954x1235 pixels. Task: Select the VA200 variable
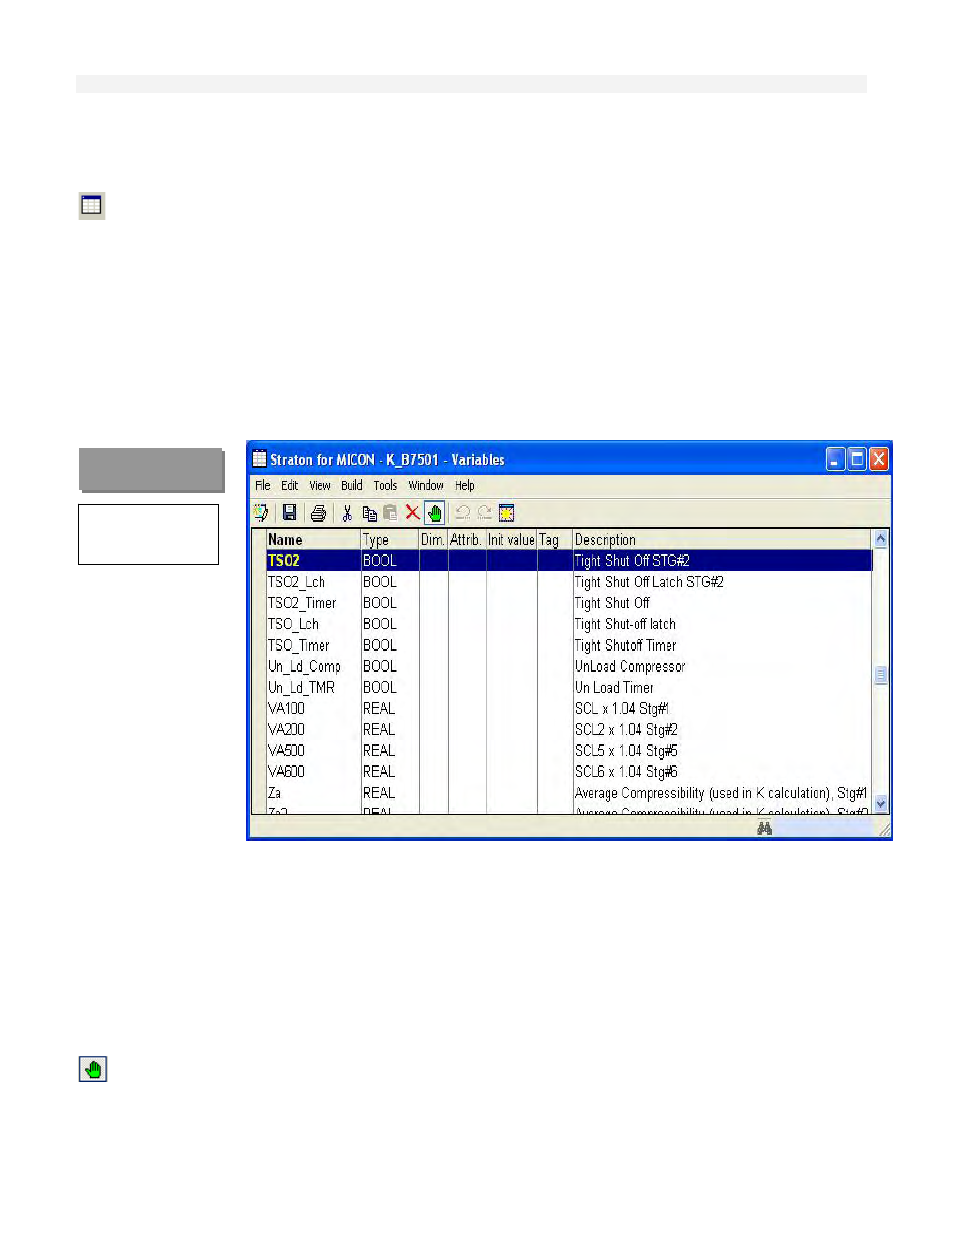point(286,730)
